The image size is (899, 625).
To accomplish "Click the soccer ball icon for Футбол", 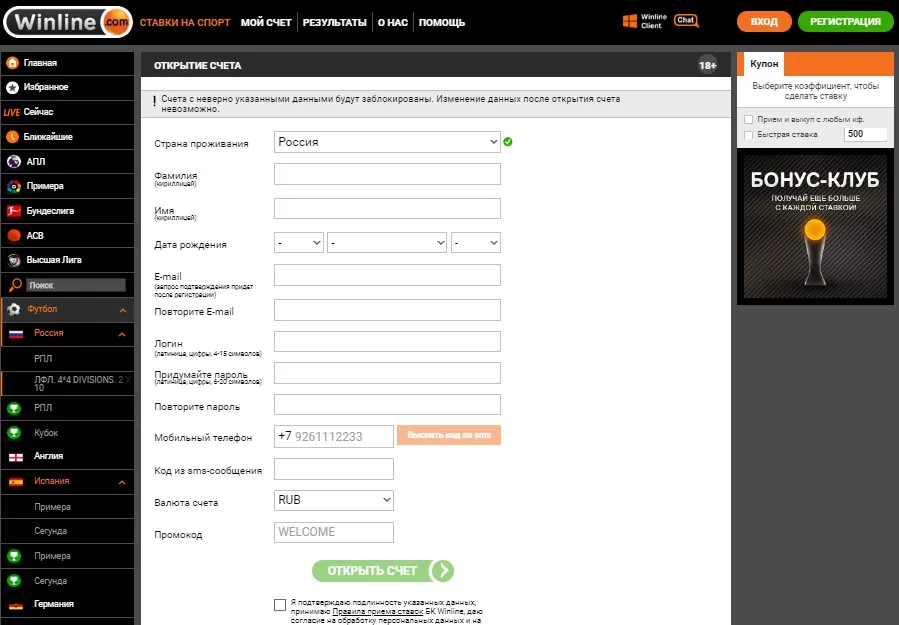I will [14, 310].
